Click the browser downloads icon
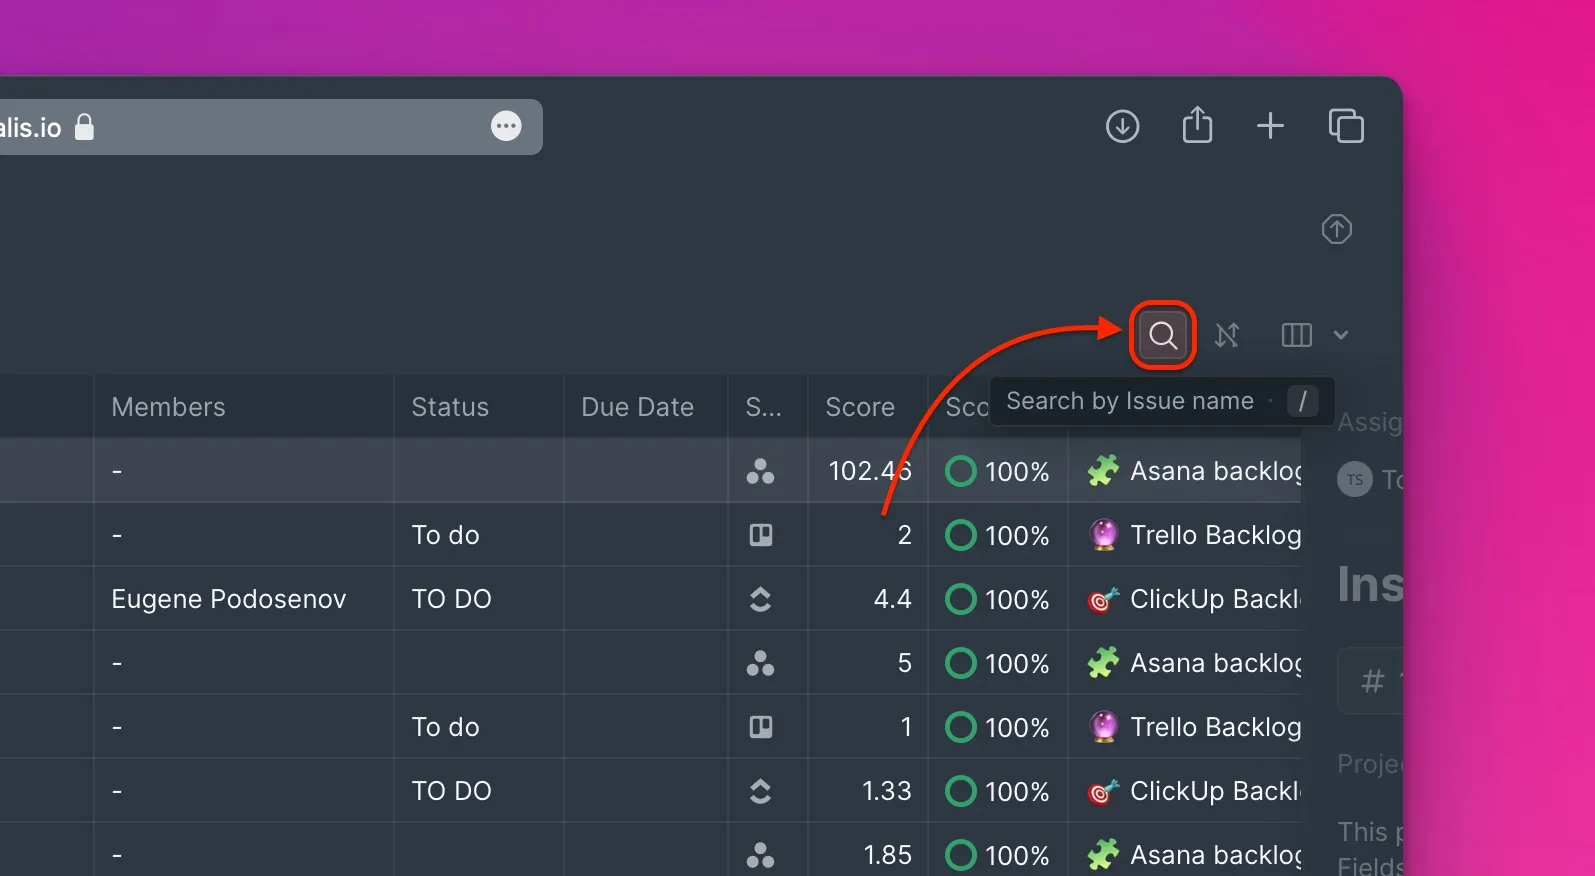This screenshot has width=1595, height=876. click(x=1122, y=127)
